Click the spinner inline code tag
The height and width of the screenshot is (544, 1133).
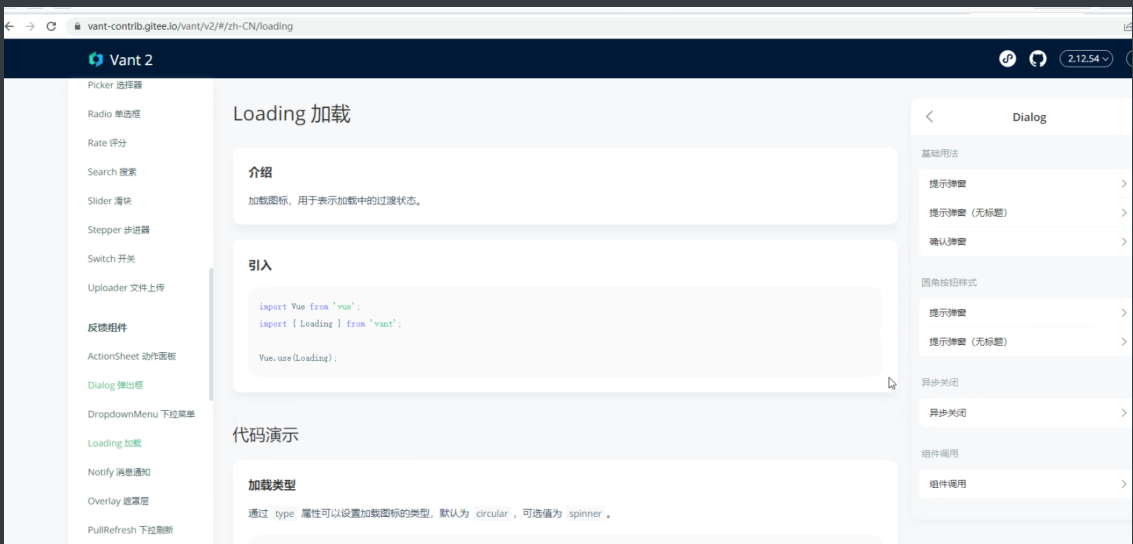click(585, 514)
